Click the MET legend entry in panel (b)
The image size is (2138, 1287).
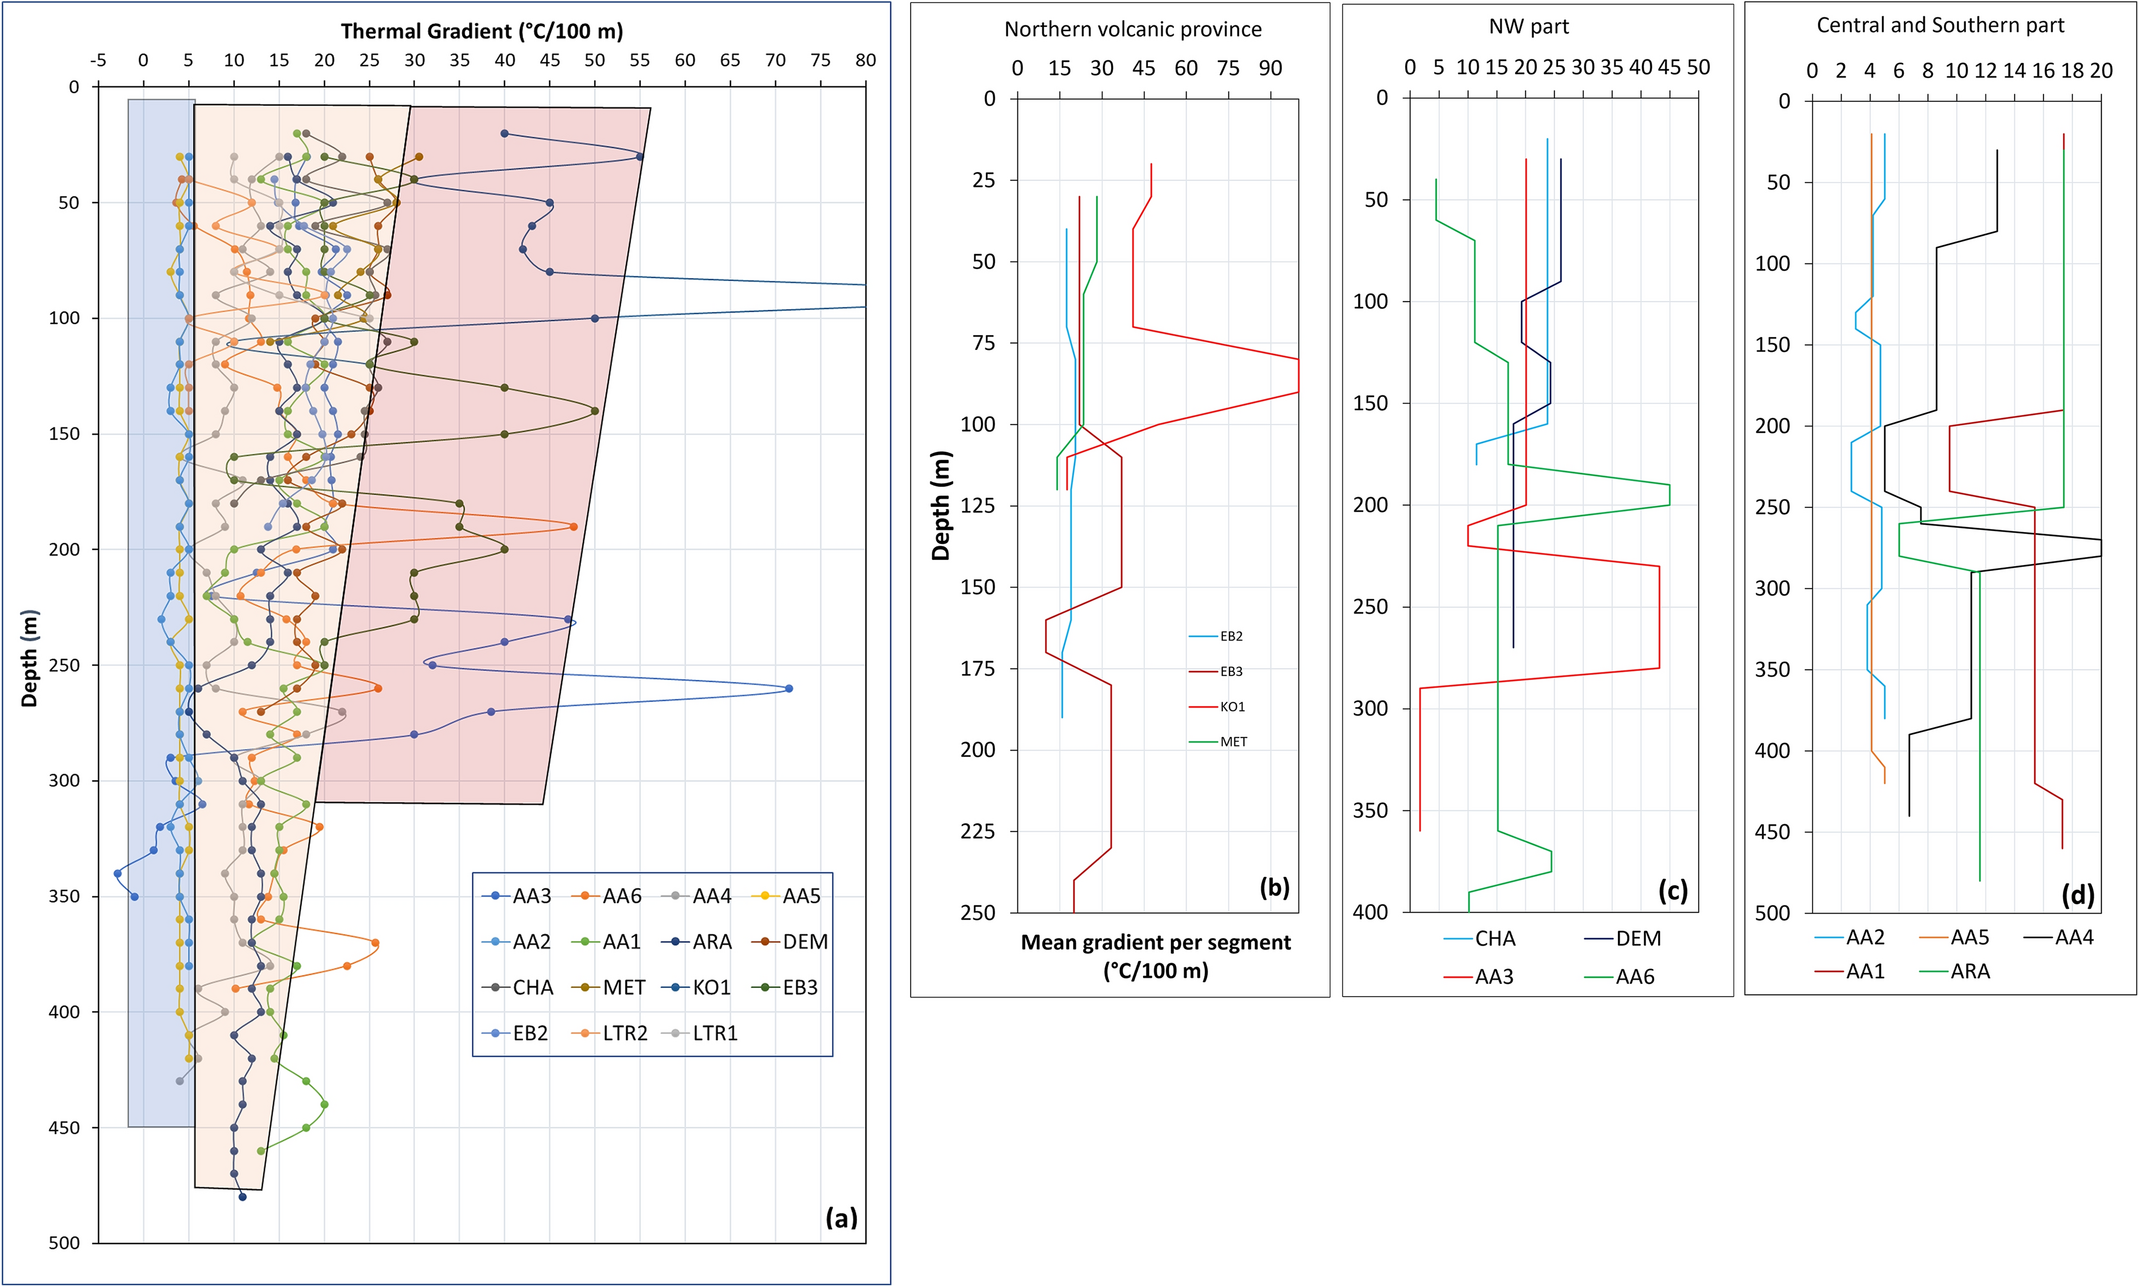1218,742
